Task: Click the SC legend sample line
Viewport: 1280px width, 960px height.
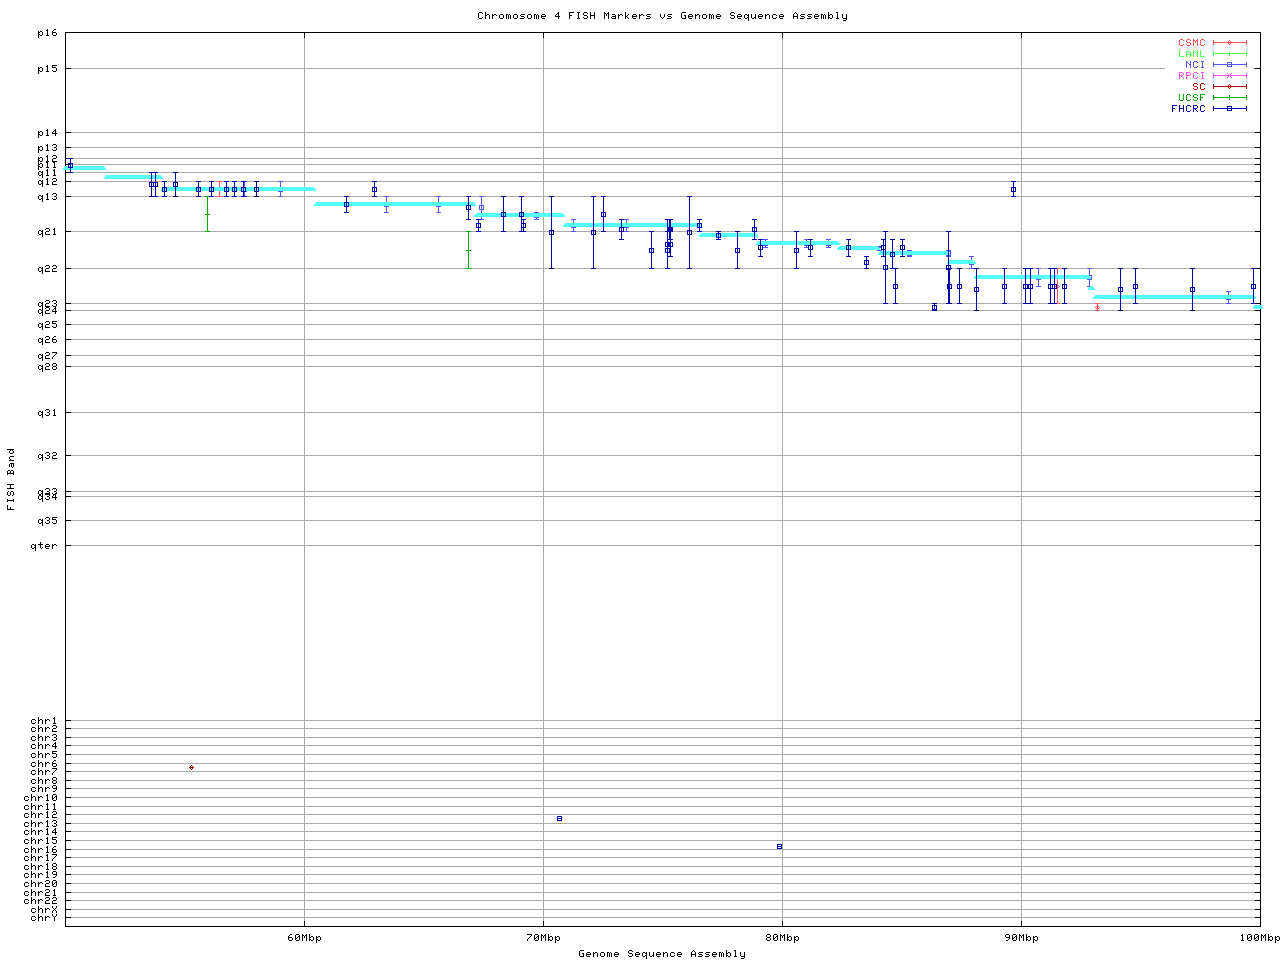Action: [x=1230, y=87]
